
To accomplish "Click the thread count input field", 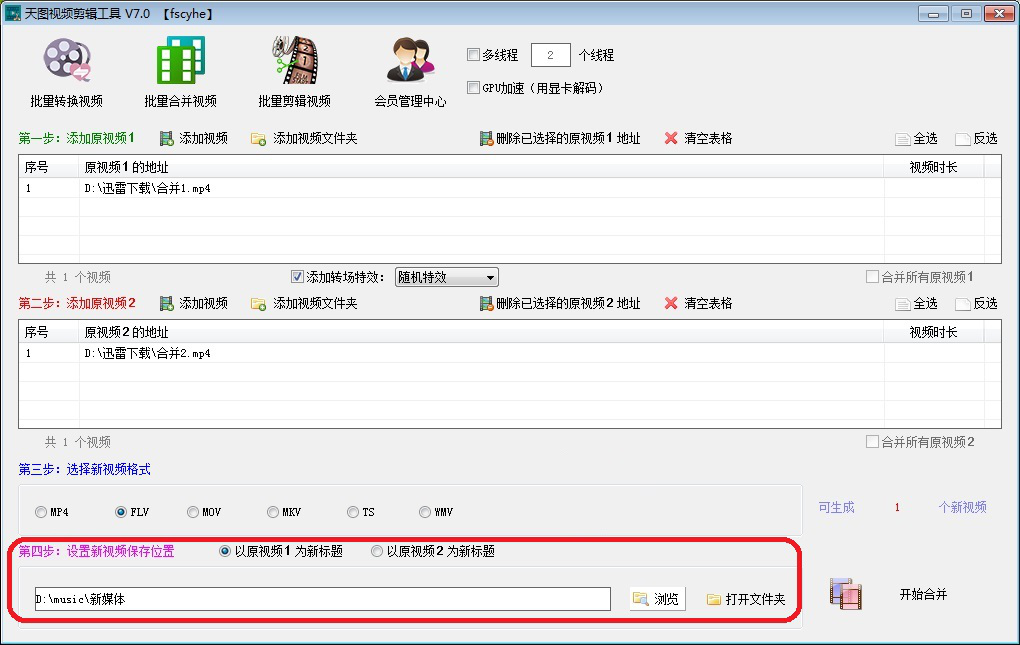I will point(550,55).
